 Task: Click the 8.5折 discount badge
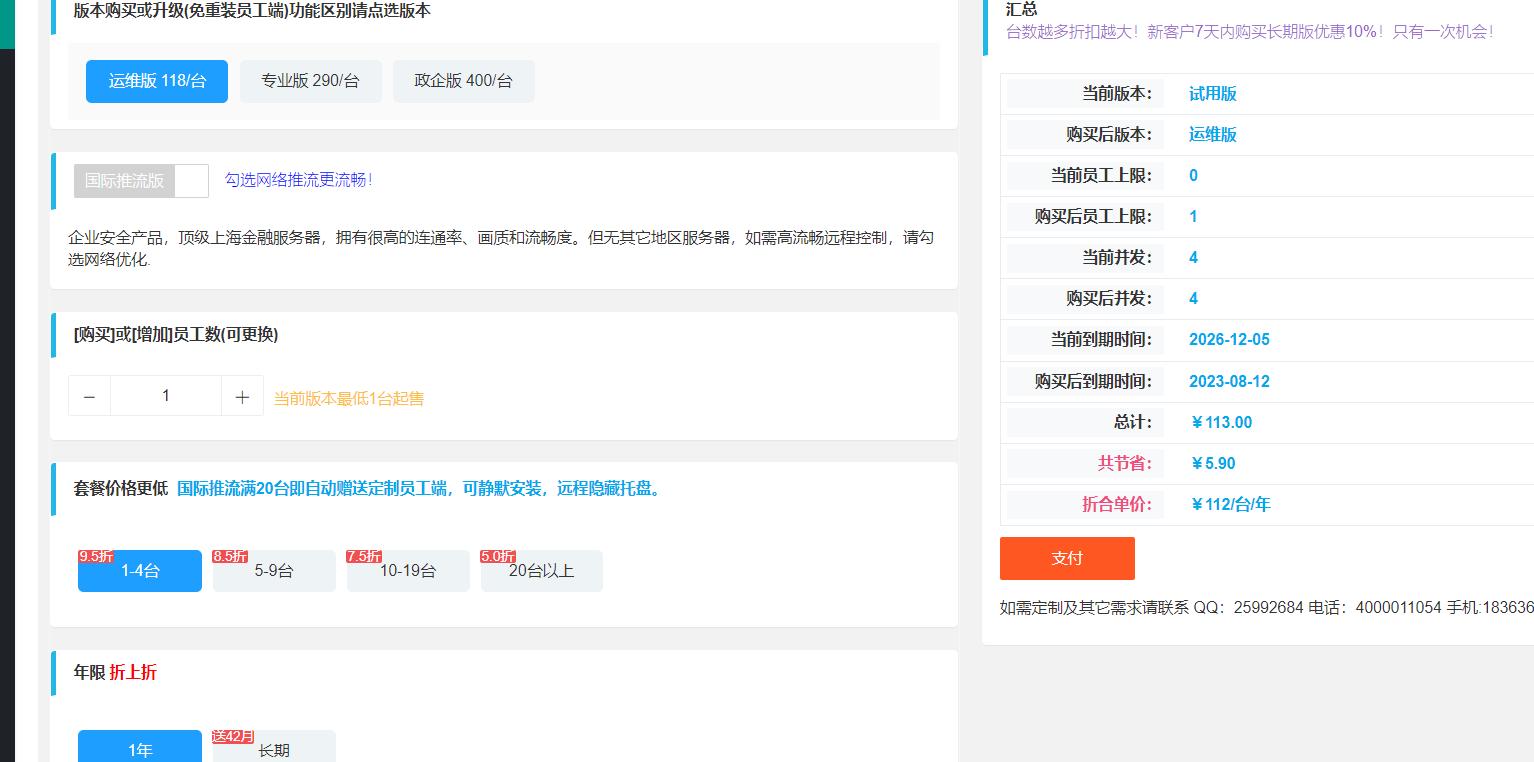[x=230, y=556]
